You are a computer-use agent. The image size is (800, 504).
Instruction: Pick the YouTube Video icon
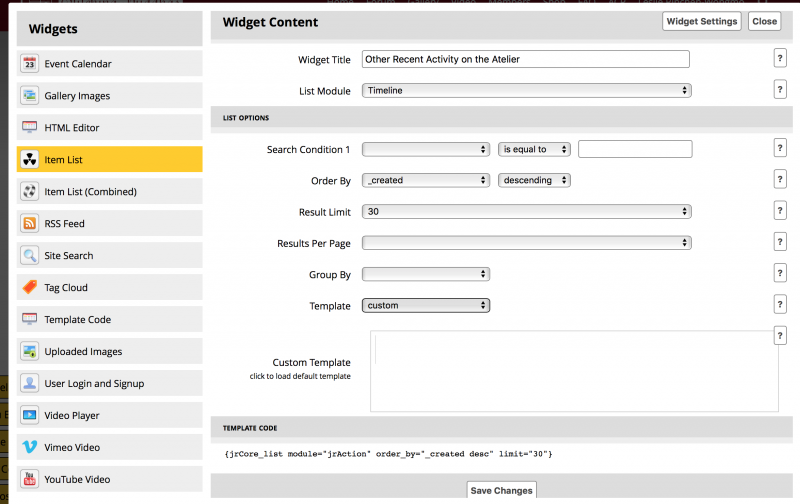29,480
